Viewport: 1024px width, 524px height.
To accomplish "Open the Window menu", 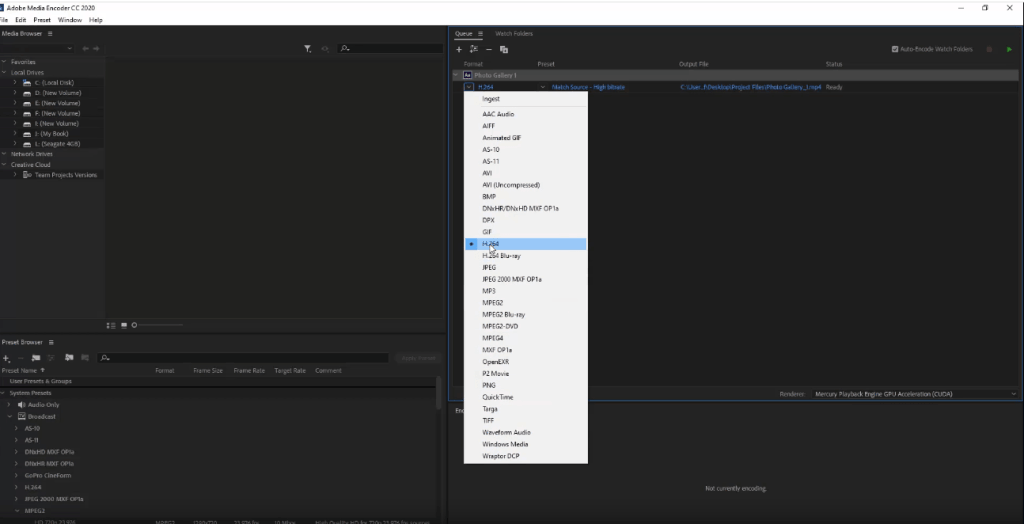I will (x=70, y=20).
